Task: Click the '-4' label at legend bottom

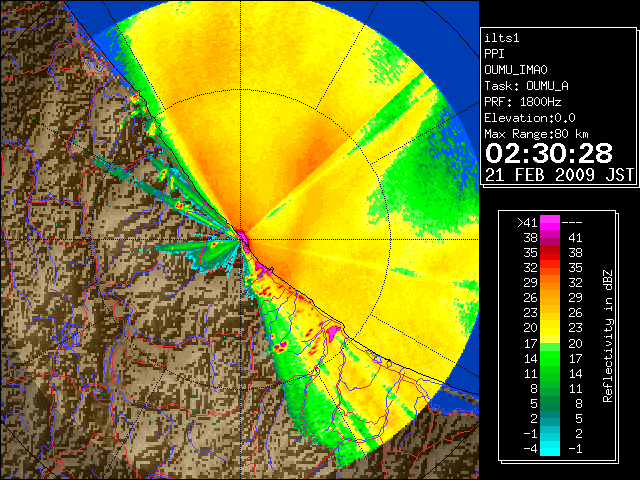Action: [530, 448]
